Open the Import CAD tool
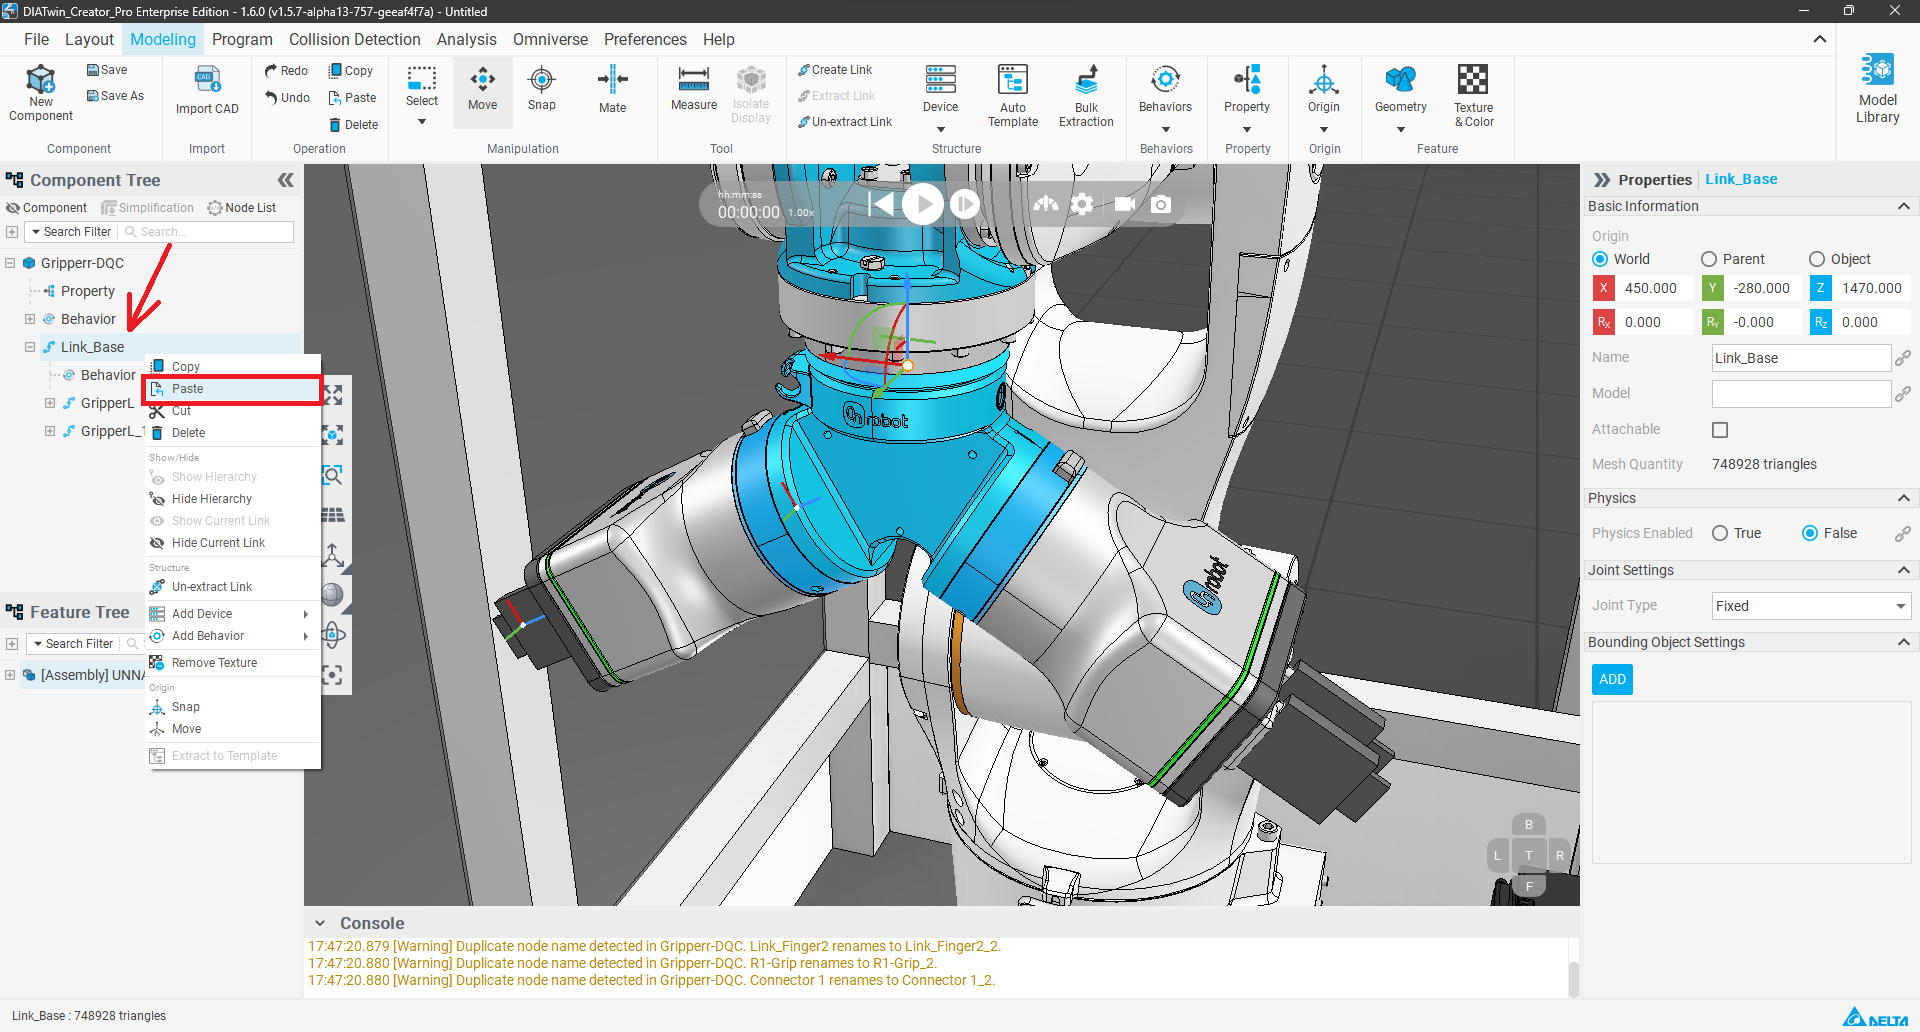The height and width of the screenshot is (1032, 1920). pyautogui.click(x=207, y=91)
